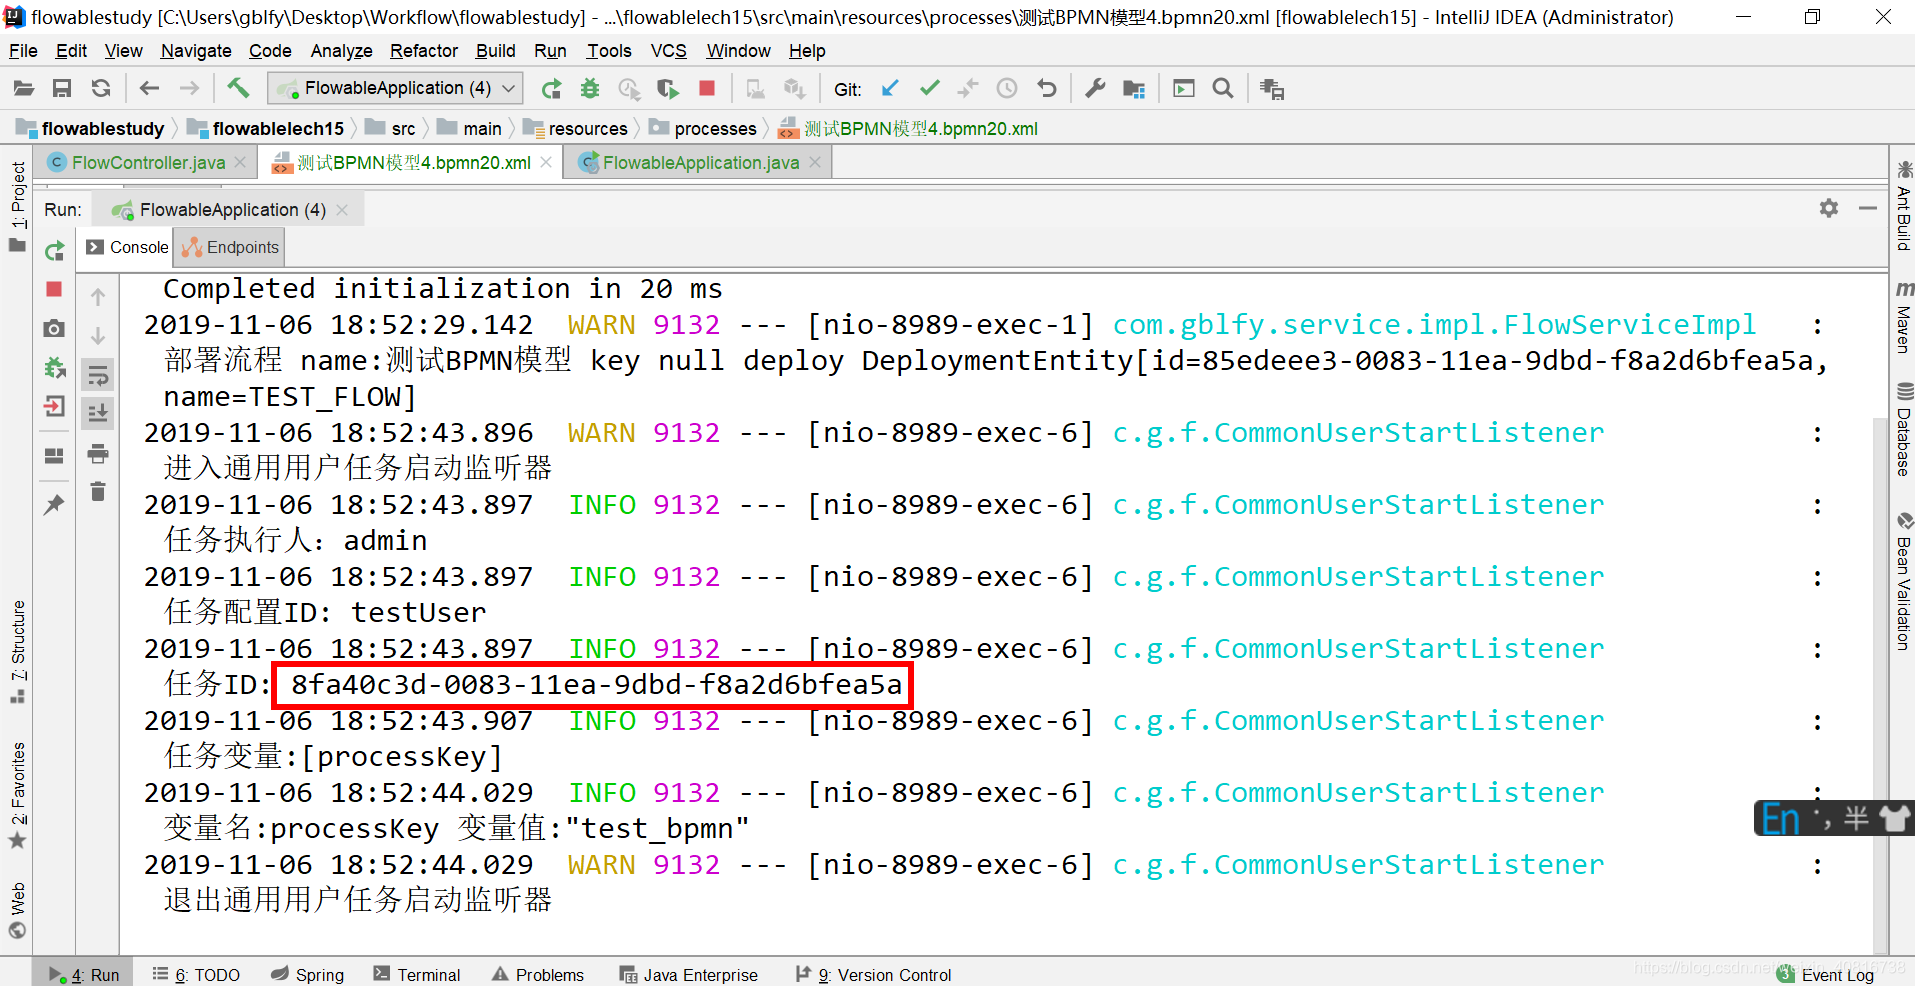Start debugging with the bug icon

point(590,89)
